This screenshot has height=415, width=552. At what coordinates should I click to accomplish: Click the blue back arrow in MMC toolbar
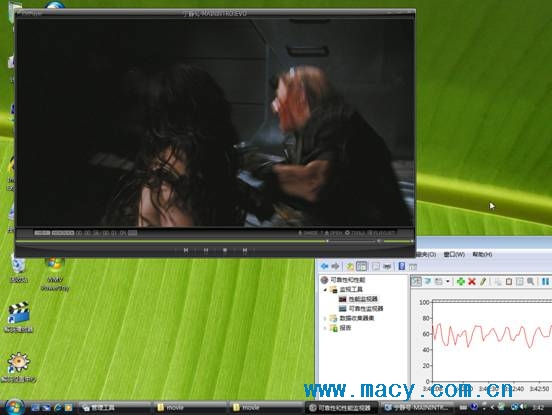tap(324, 266)
